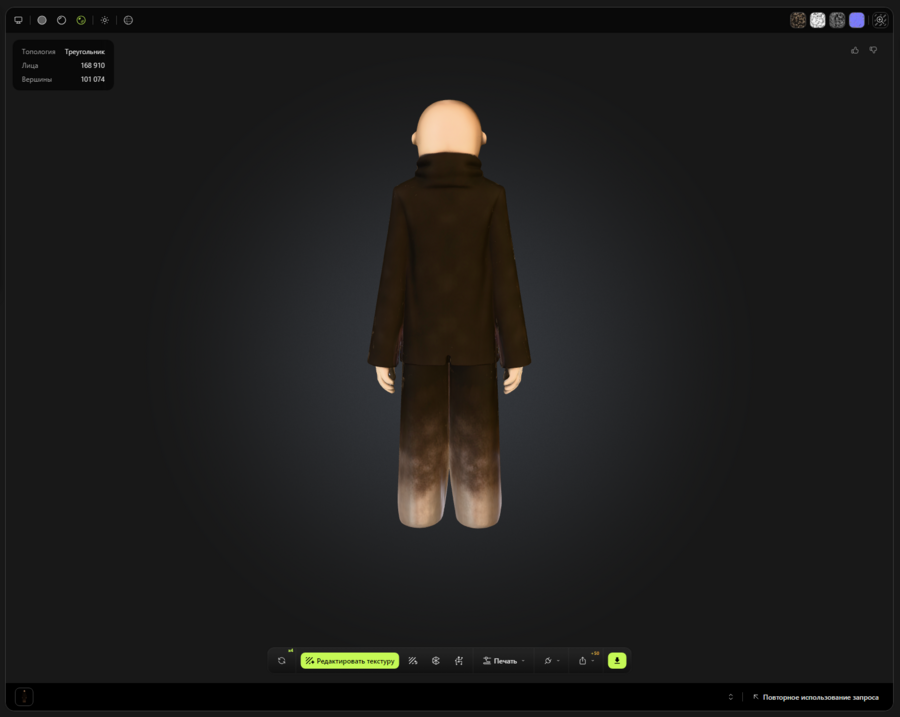900x717 pixels.
Task: Click Повторное использование запроса link
Action: coord(816,697)
